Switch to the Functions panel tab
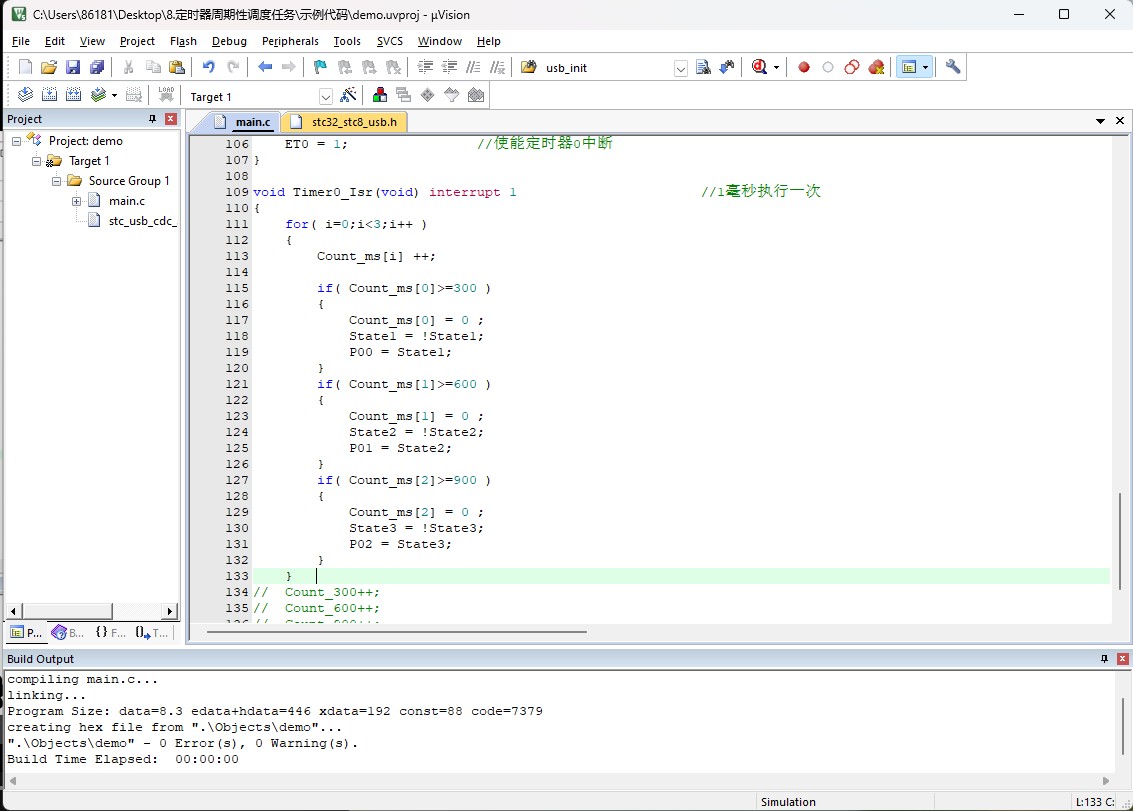Screen dimensions: 1133x811 click(x=111, y=633)
